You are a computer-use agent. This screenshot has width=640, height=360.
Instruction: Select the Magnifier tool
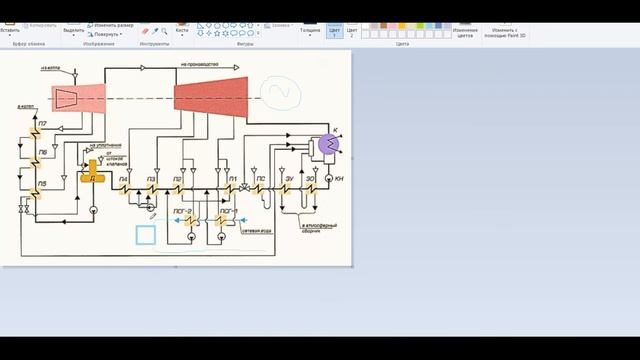(164, 31)
